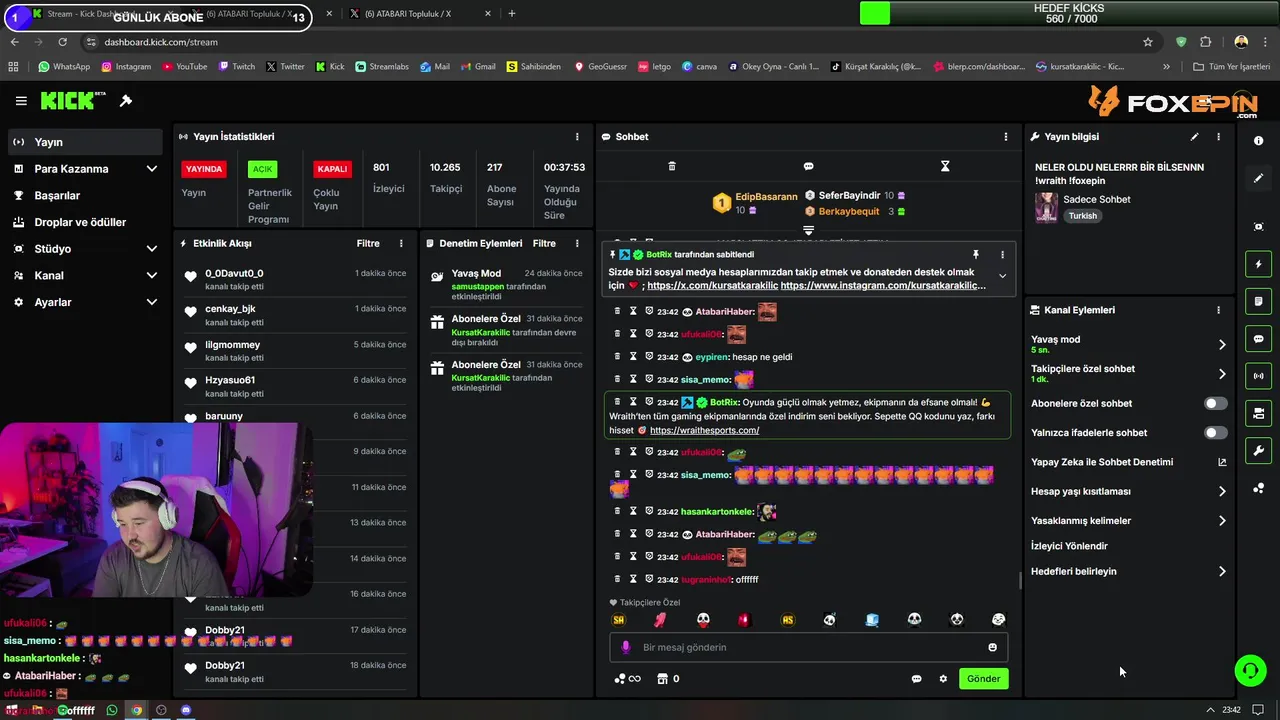The width and height of the screenshot is (1280, 720).
Task: Click the Turkish language tag
Action: [1082, 216]
